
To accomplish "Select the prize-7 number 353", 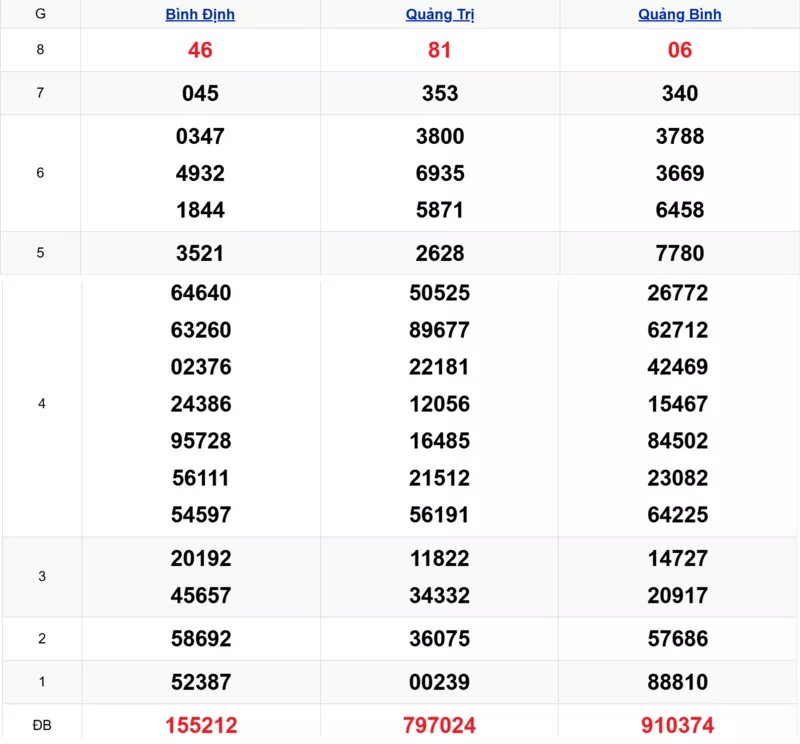I will 440,93.
